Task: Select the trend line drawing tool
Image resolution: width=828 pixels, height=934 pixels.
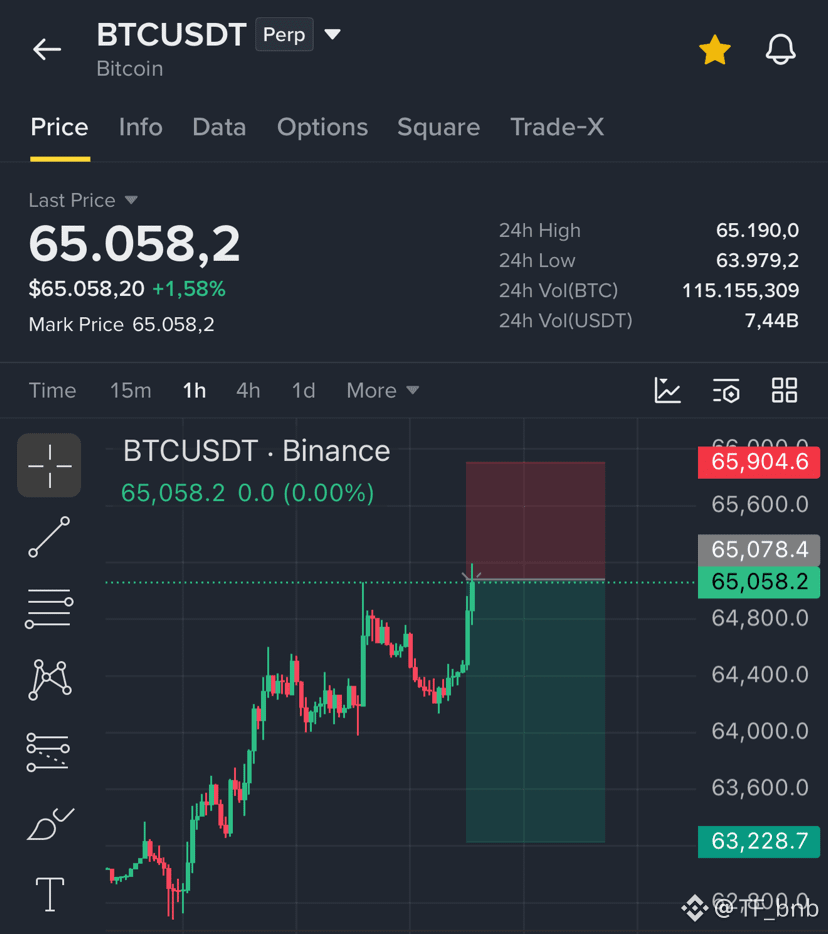Action: click(x=49, y=537)
